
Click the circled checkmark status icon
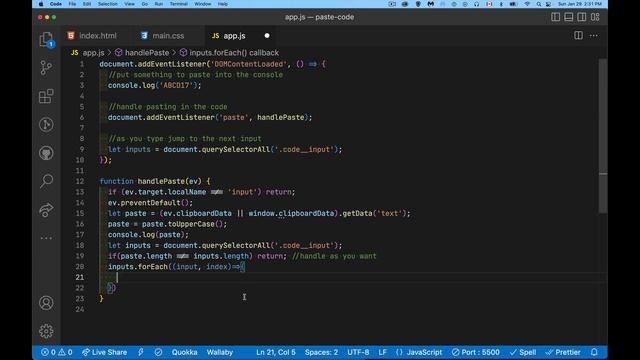[x=158, y=352]
